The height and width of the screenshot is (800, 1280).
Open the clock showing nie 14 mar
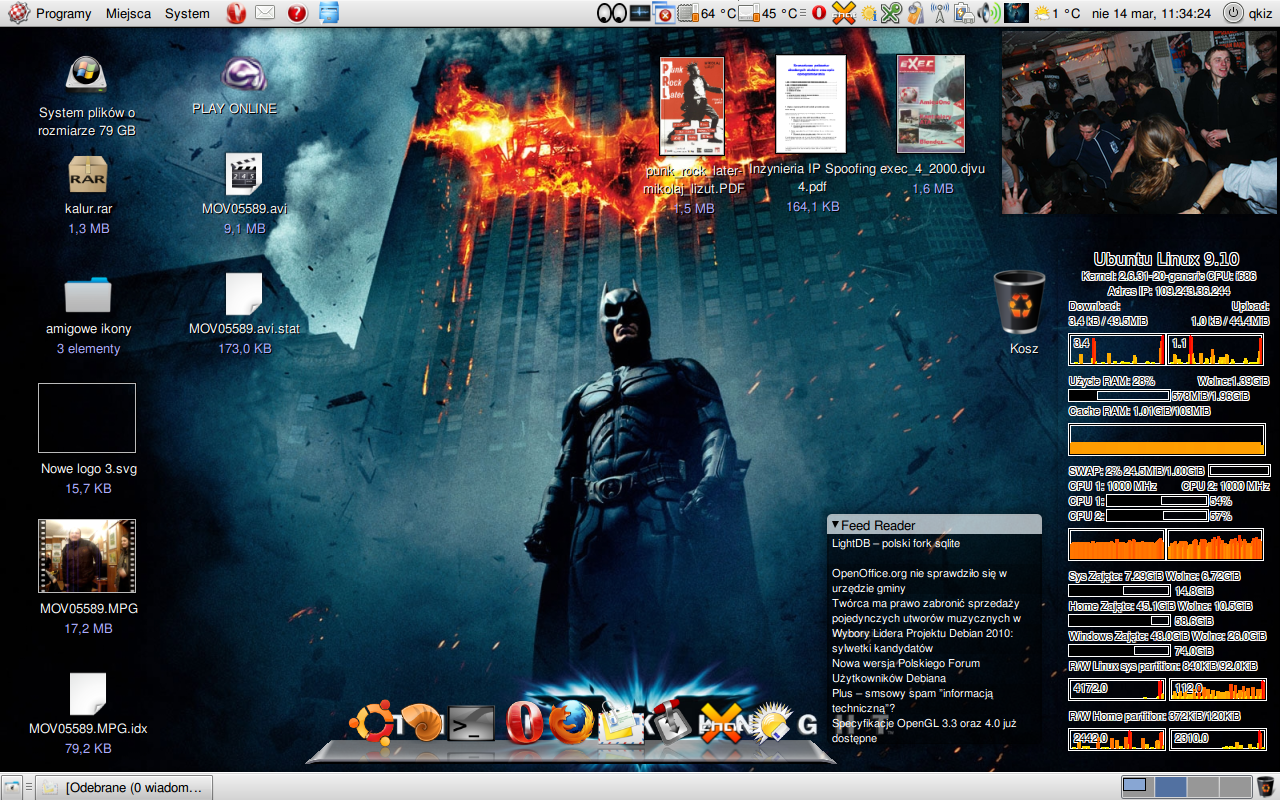pos(1151,13)
